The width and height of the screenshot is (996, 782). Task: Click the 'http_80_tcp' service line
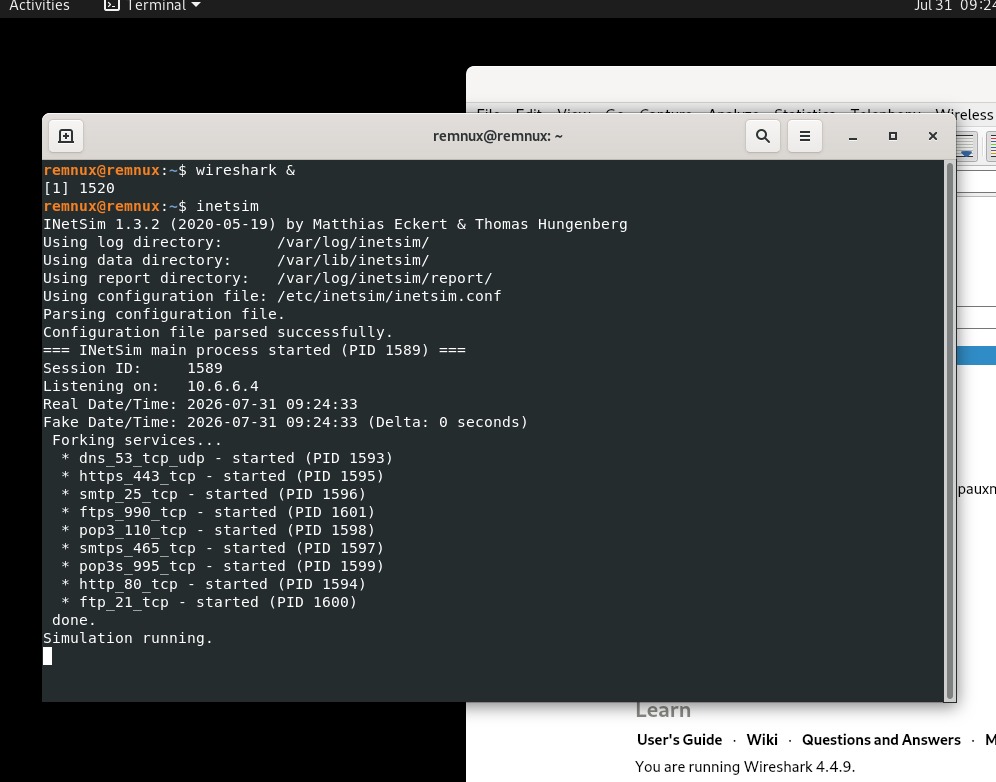213,584
